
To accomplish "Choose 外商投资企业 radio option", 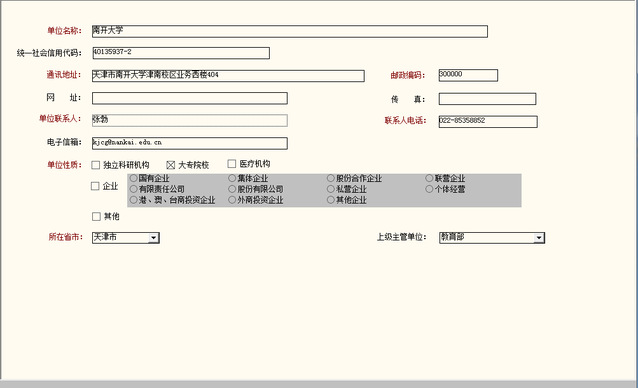I will (232, 200).
